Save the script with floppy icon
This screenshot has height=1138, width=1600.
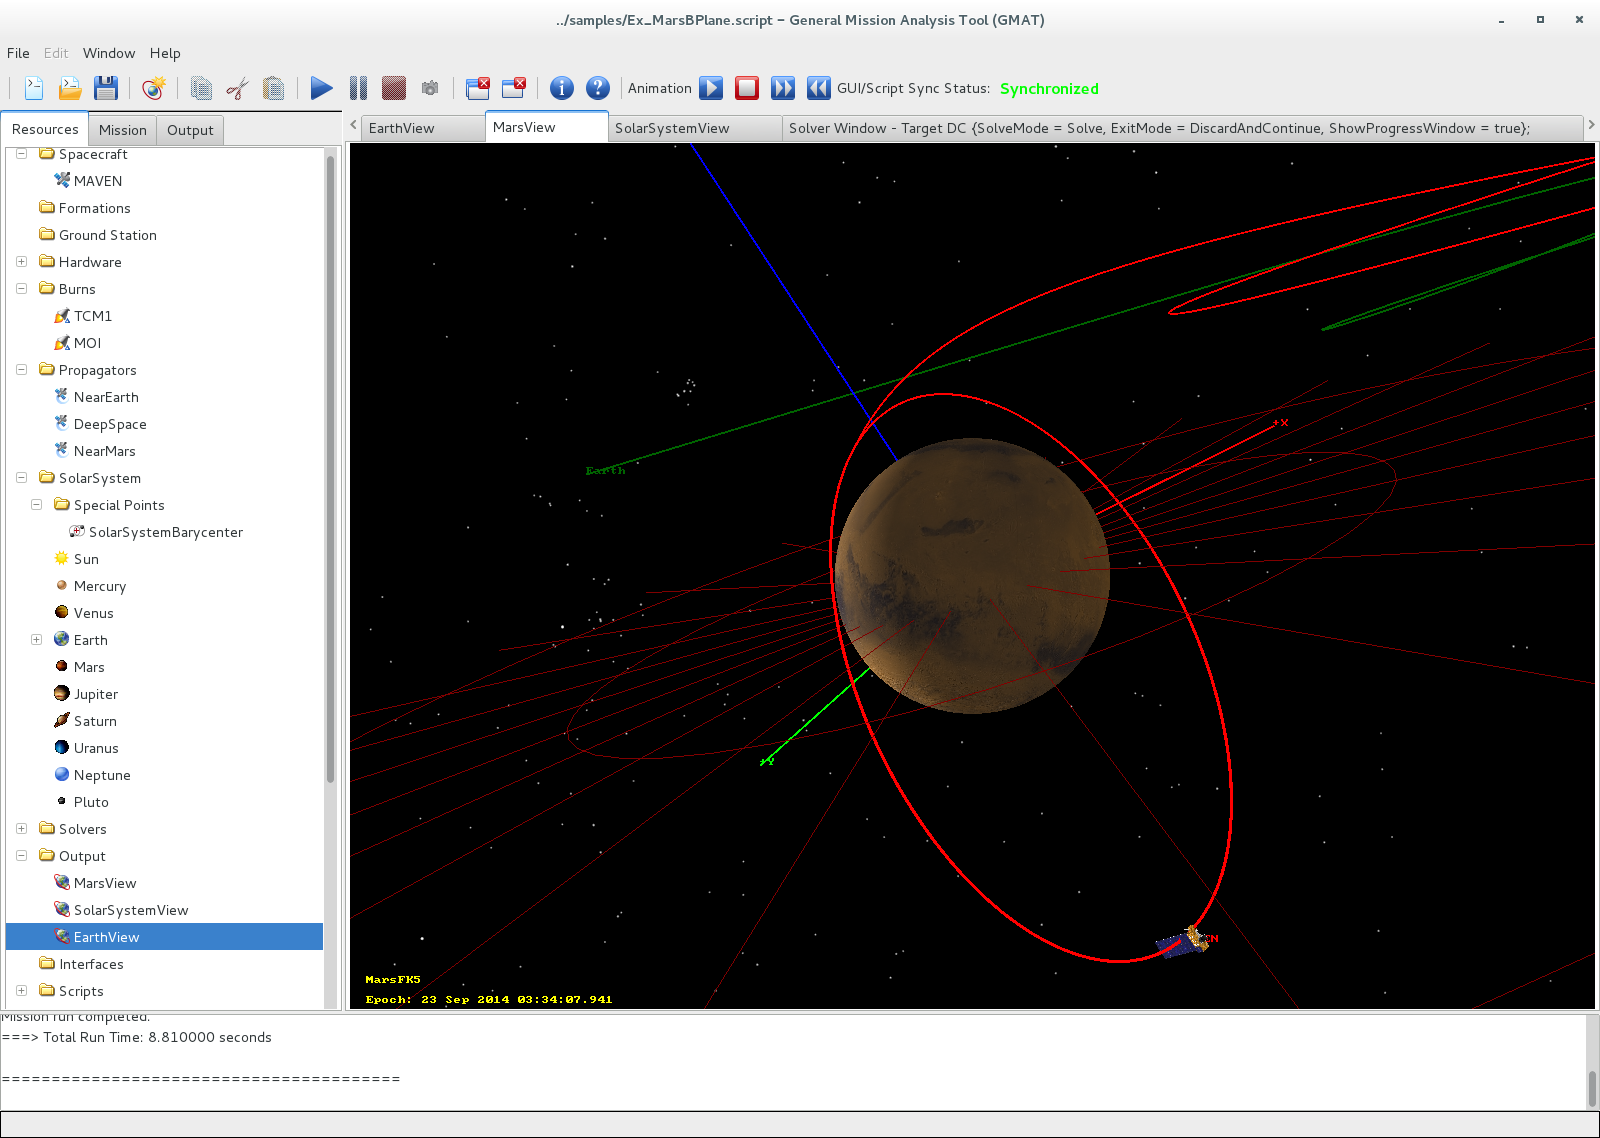click(106, 88)
